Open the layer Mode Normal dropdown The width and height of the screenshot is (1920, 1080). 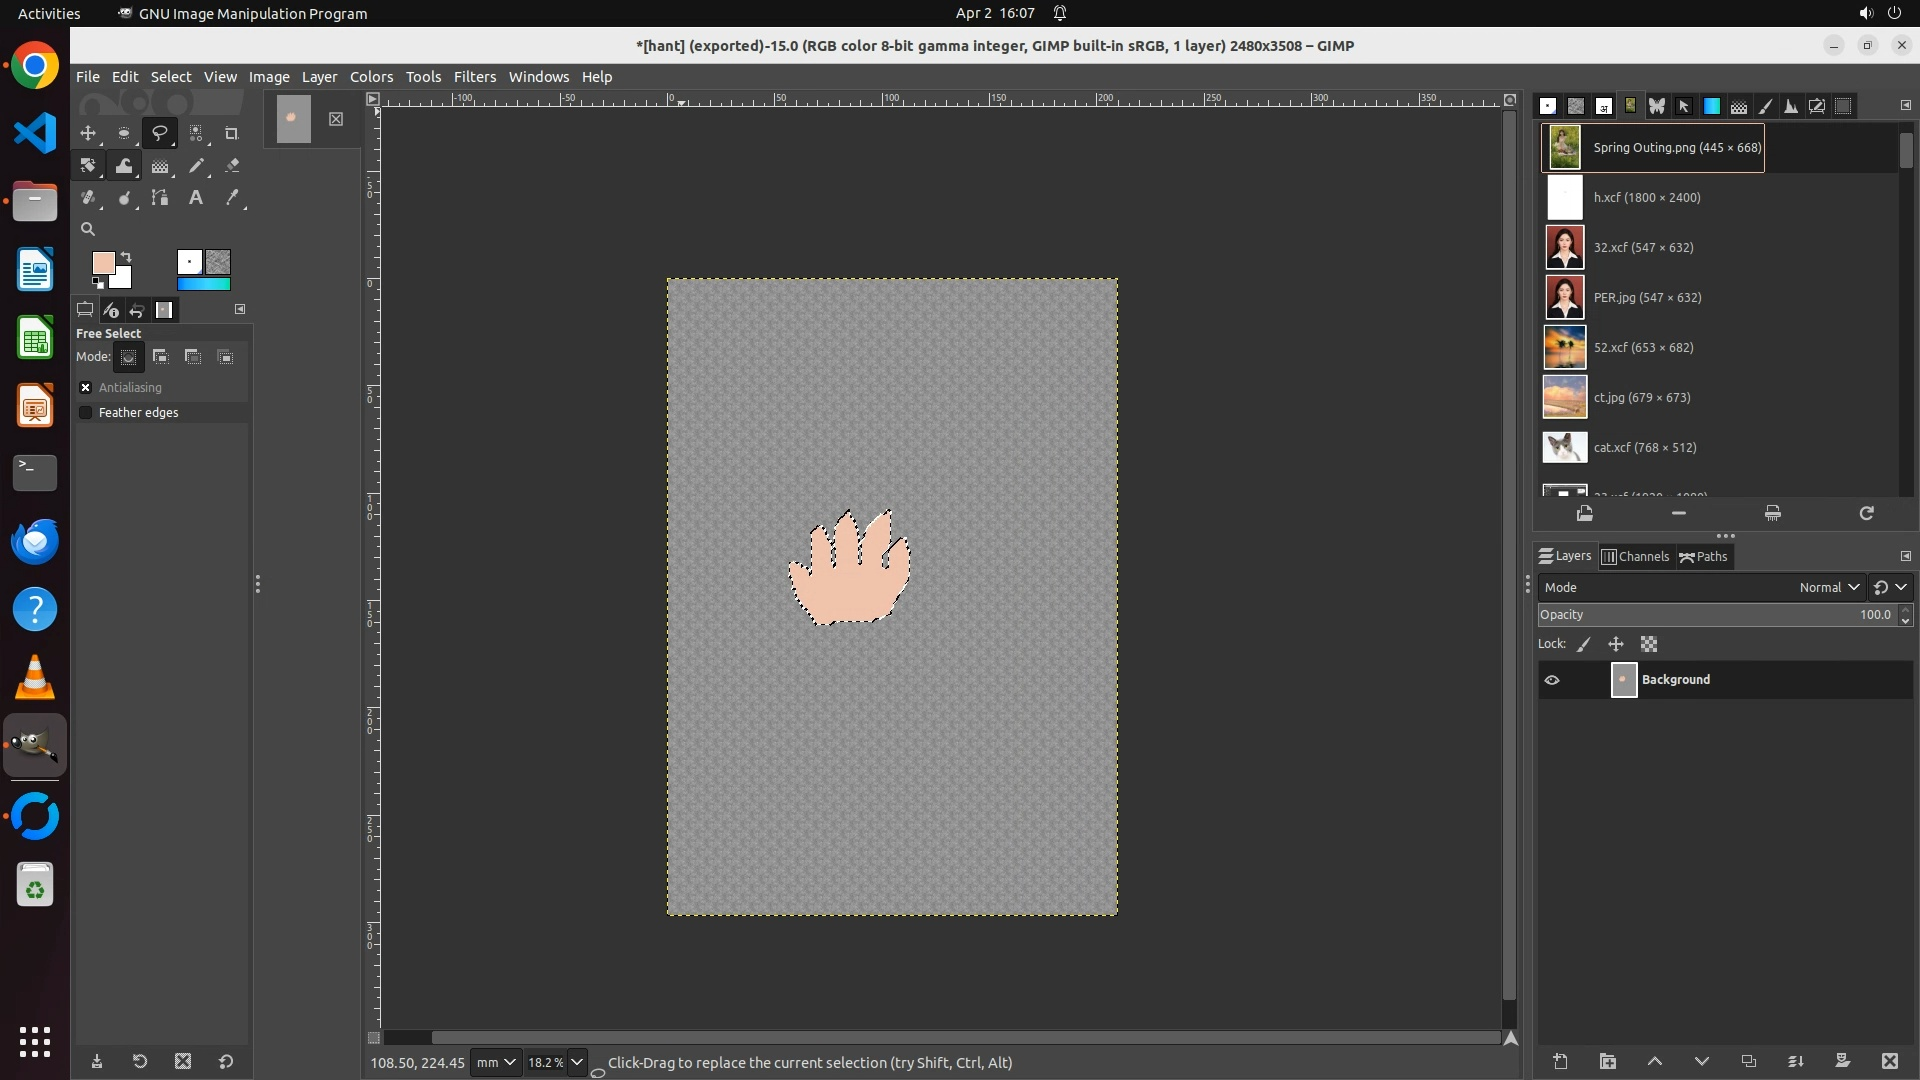click(1828, 588)
